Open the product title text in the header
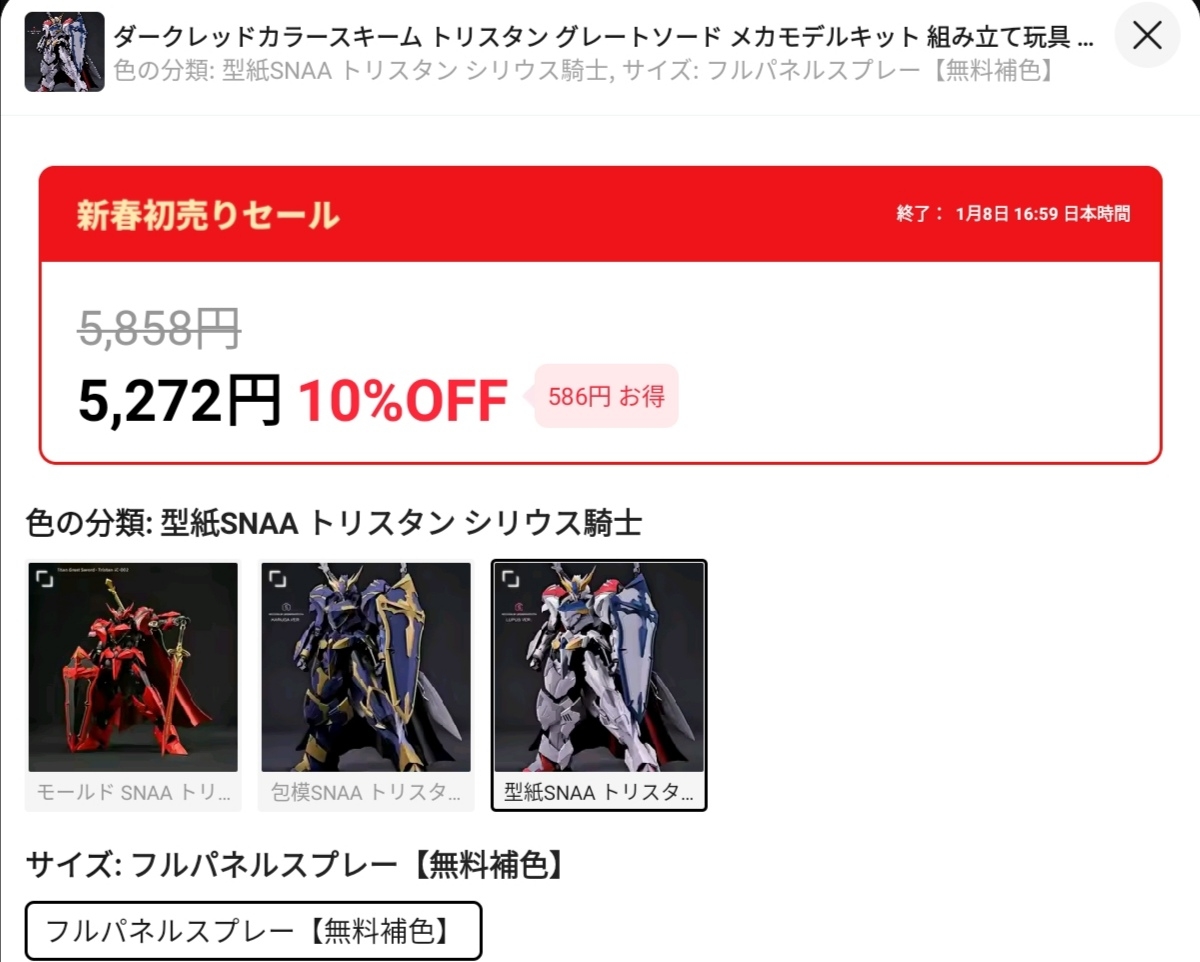The height and width of the screenshot is (962, 1200). click(603, 37)
